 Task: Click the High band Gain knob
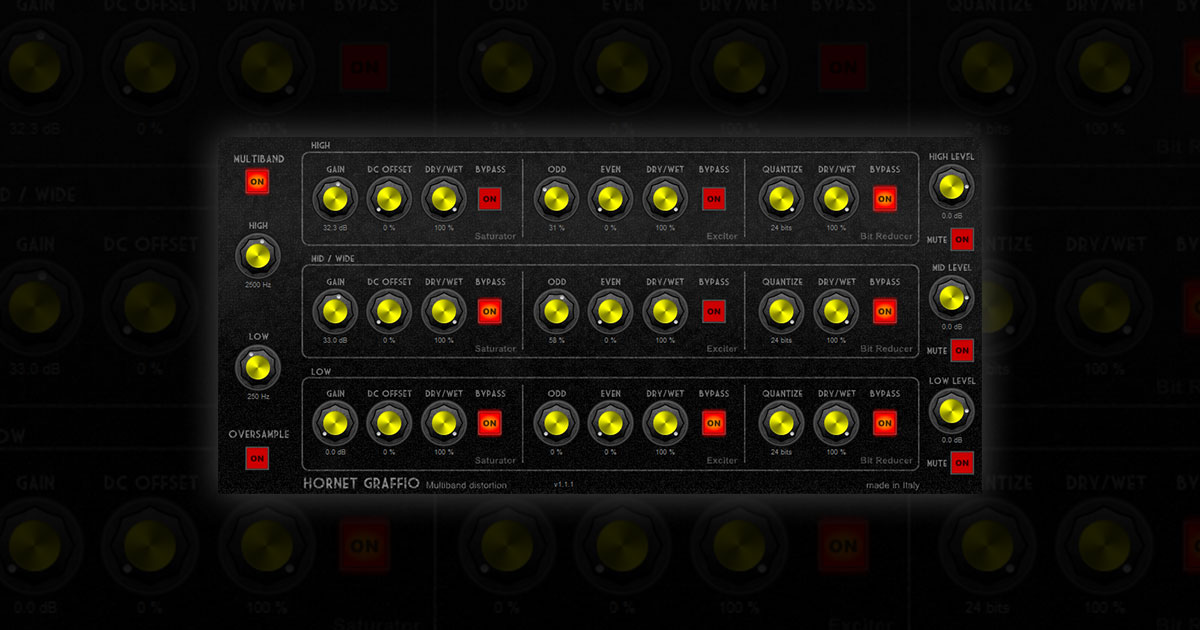point(335,199)
